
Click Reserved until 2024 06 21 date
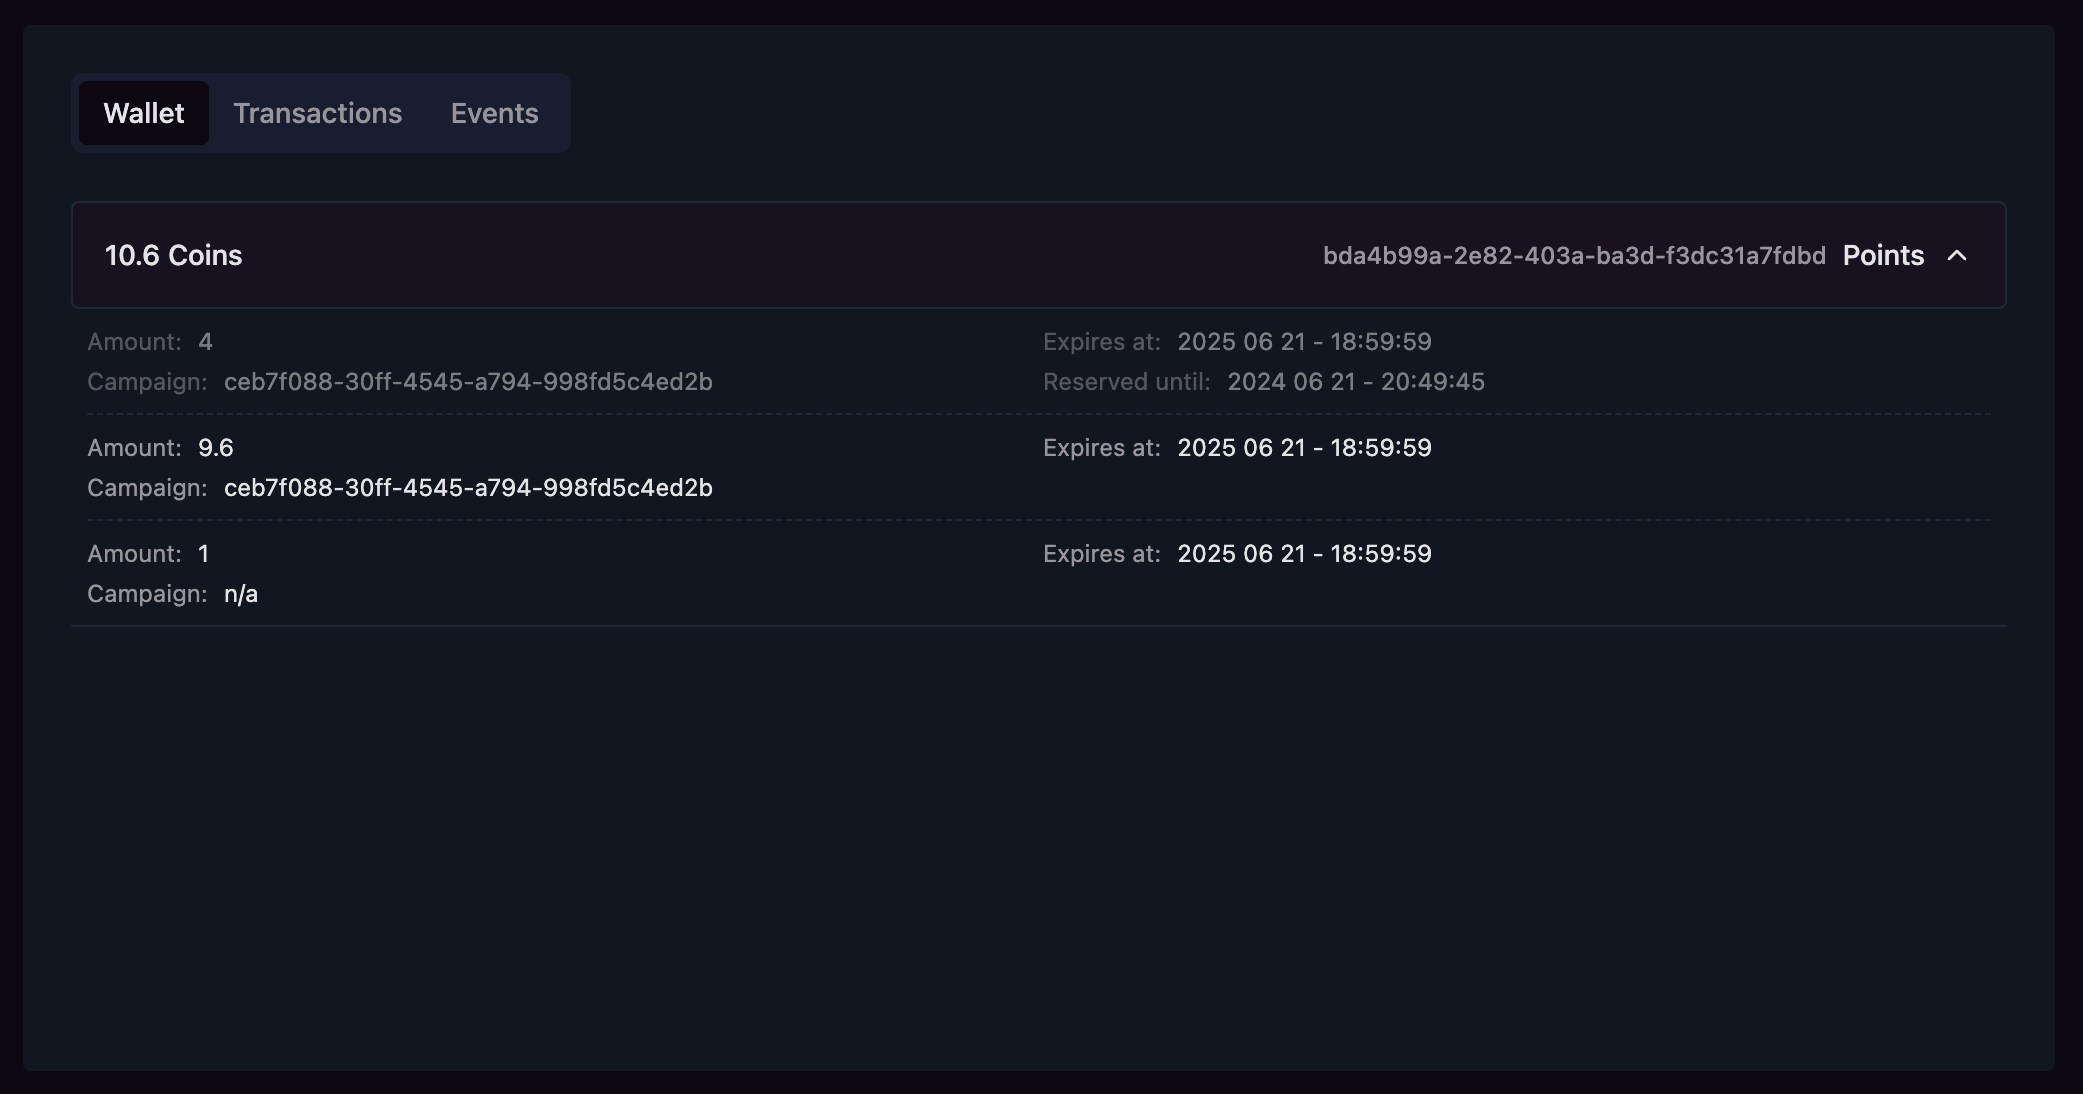click(1355, 382)
